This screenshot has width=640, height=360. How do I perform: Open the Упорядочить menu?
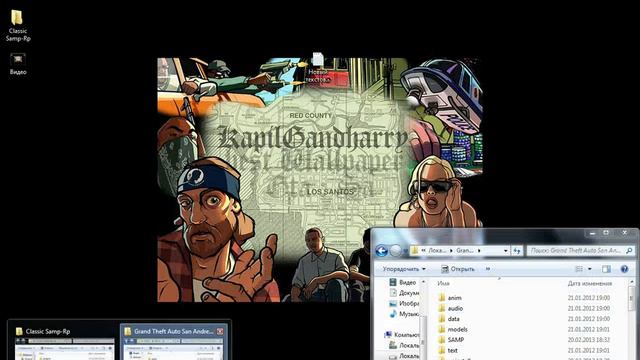tap(404, 269)
